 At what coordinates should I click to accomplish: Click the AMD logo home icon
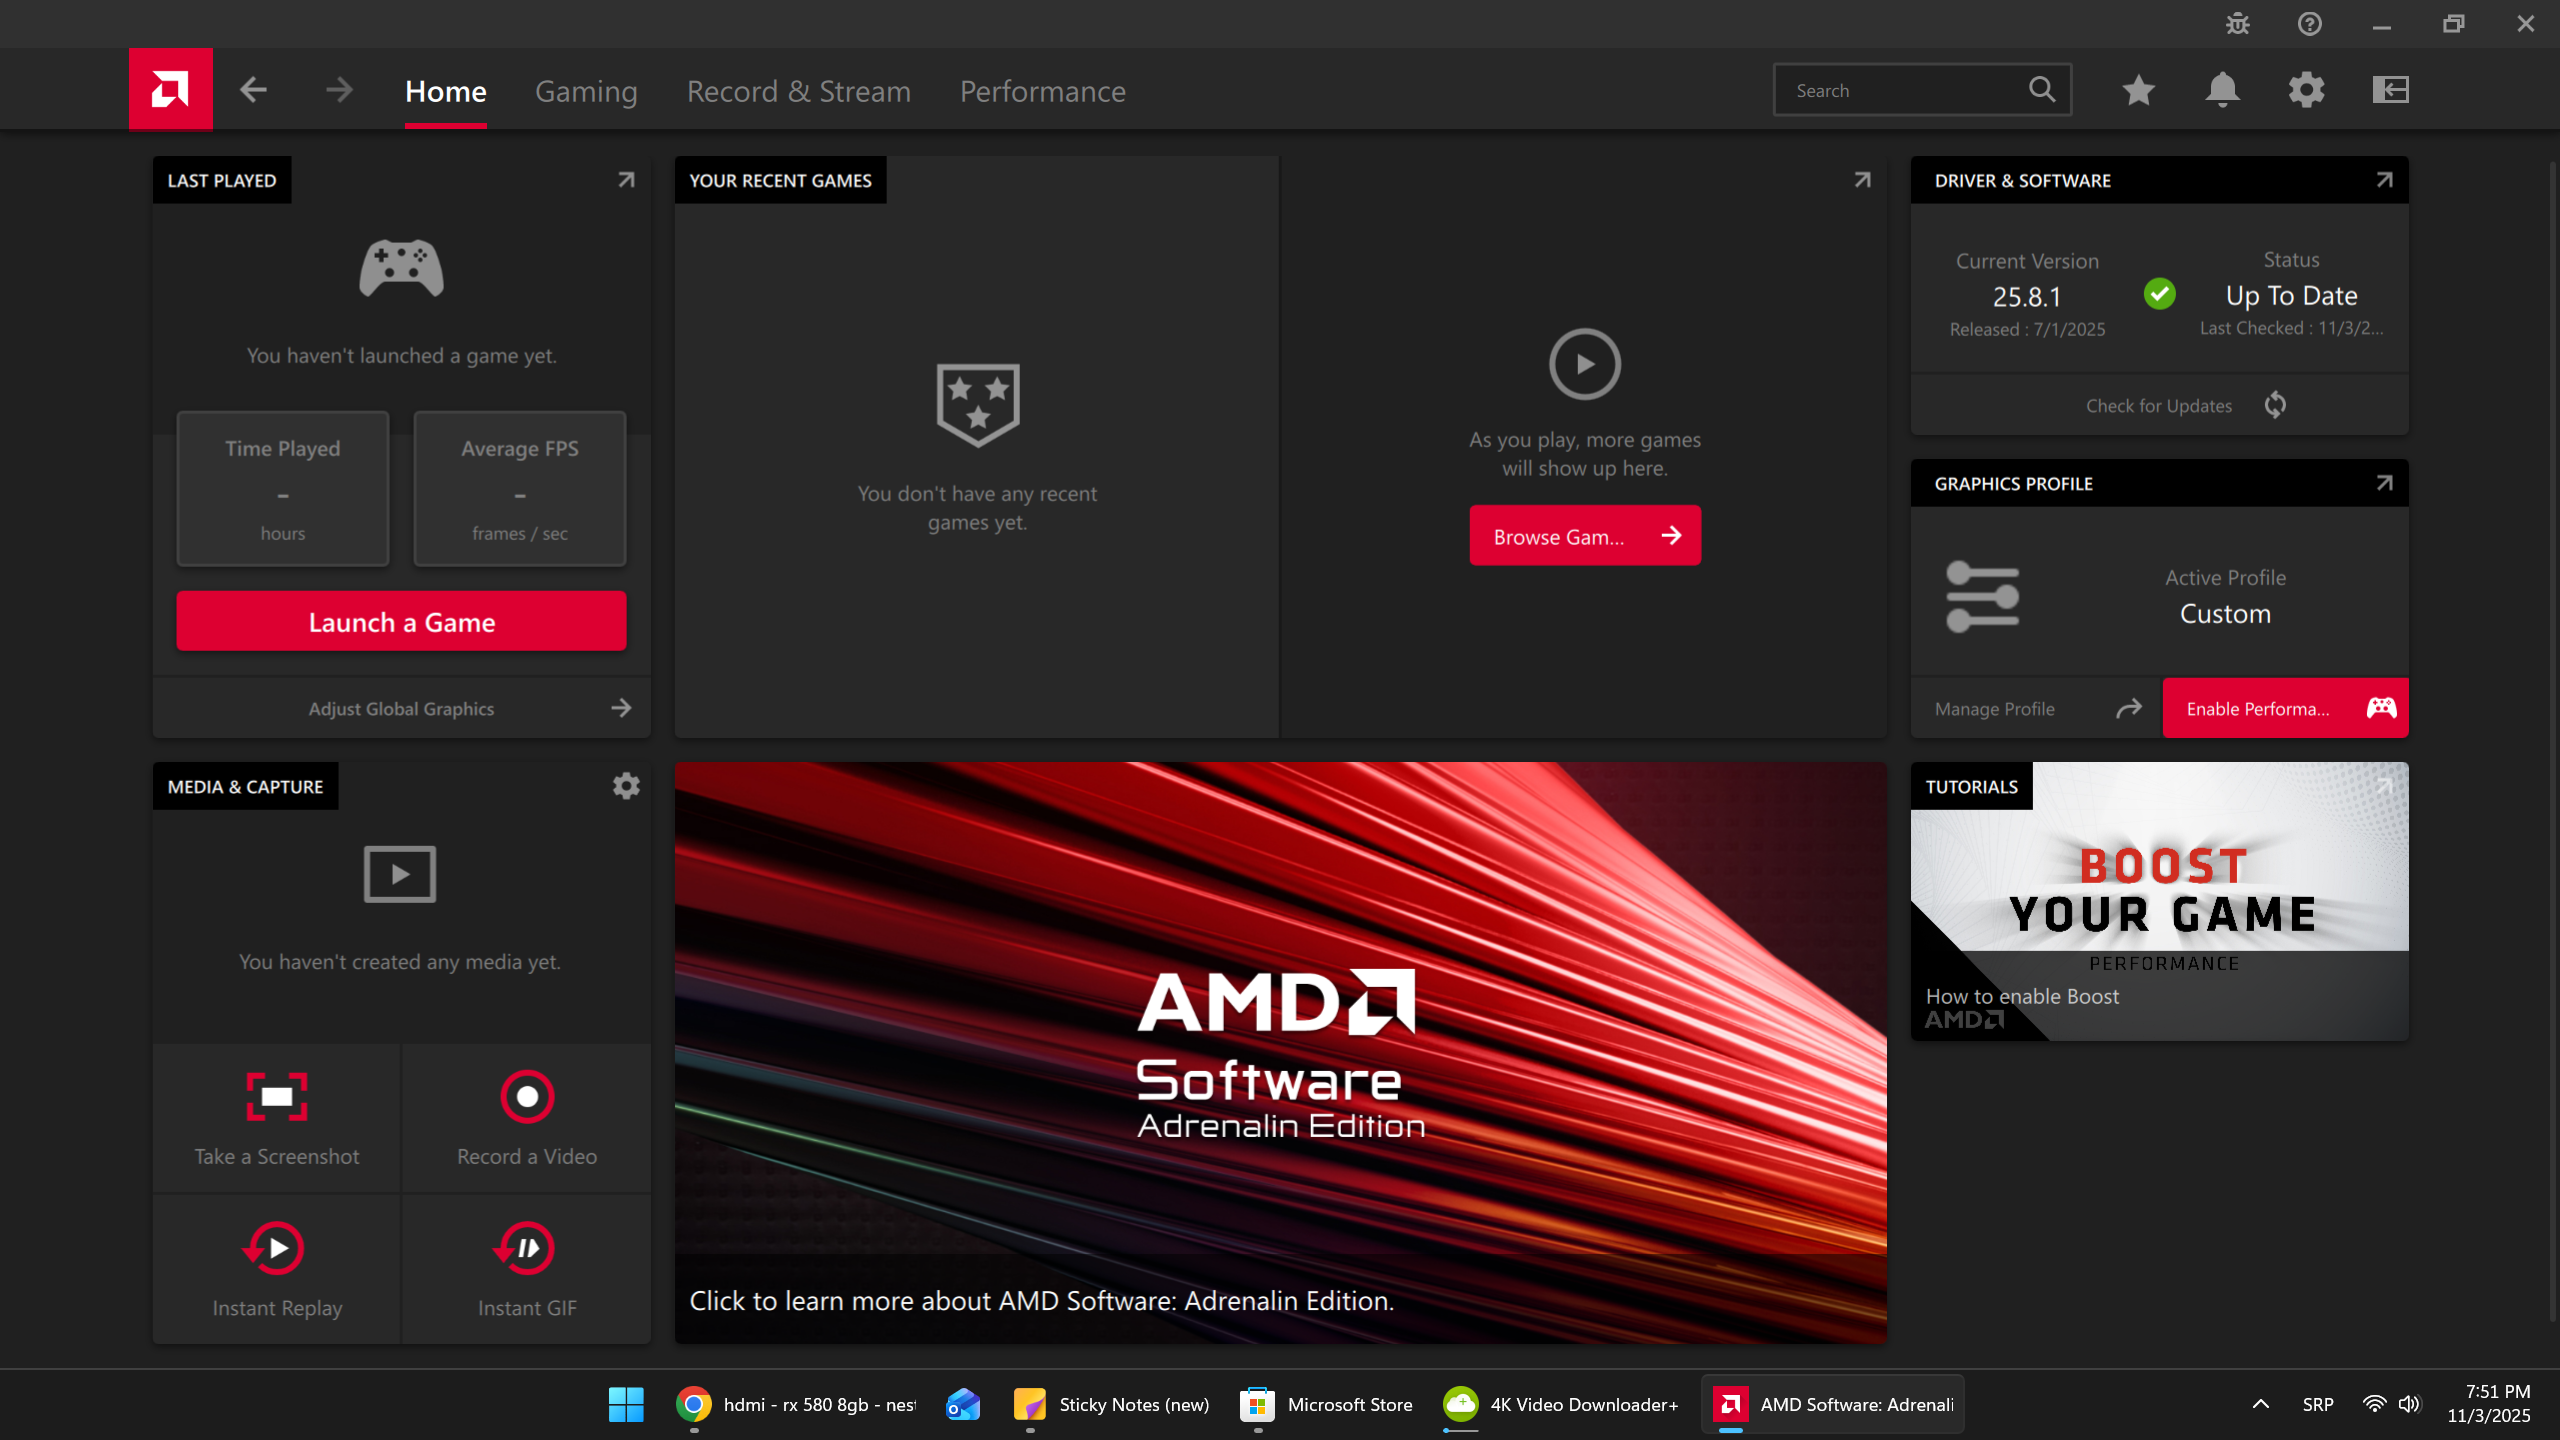(170, 89)
